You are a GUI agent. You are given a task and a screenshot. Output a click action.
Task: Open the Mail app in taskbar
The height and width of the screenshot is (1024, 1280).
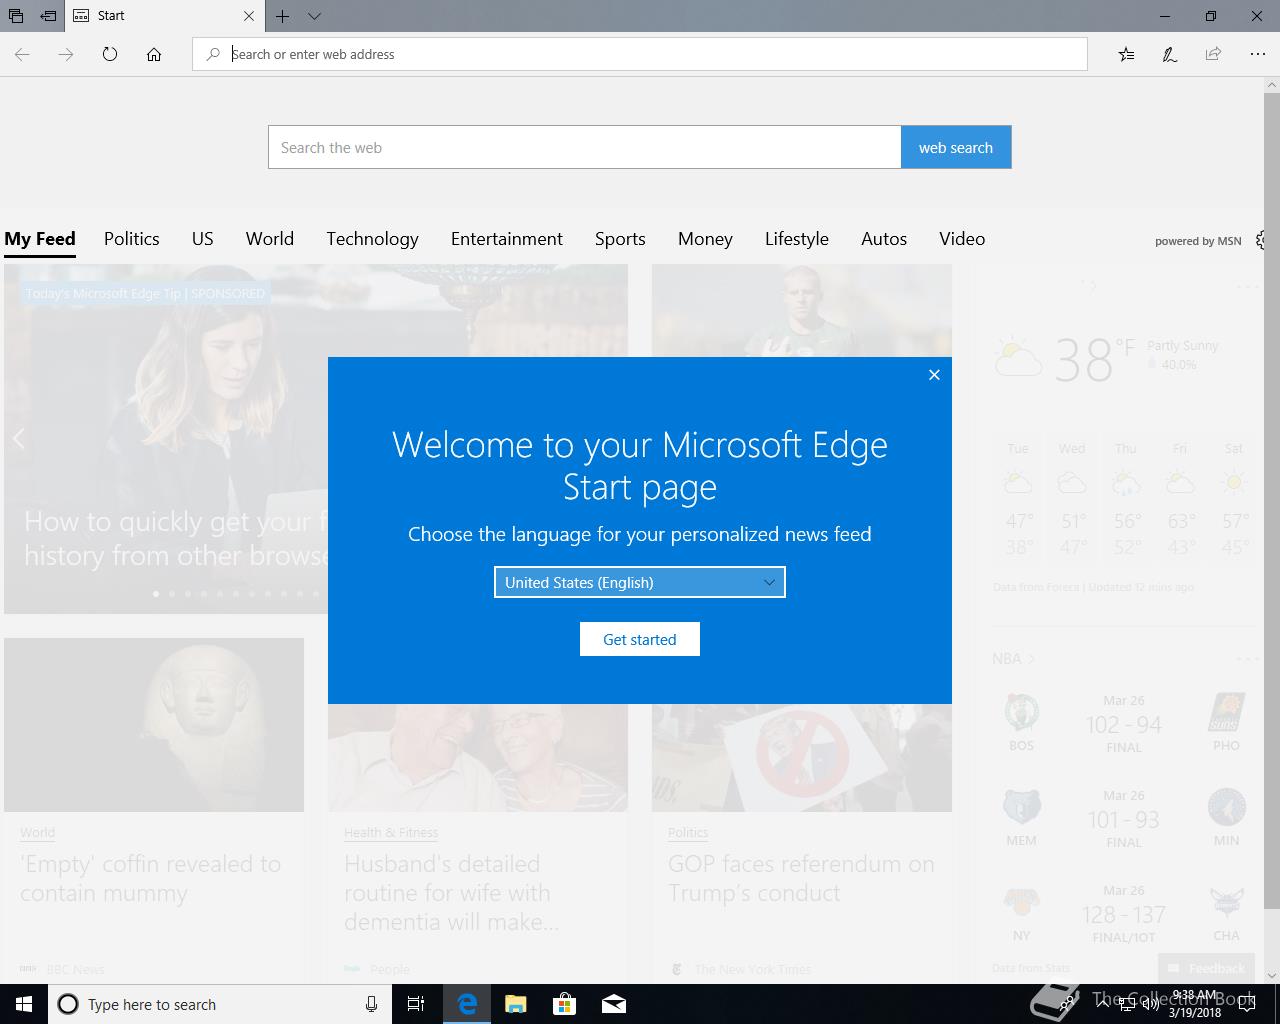(x=614, y=1004)
